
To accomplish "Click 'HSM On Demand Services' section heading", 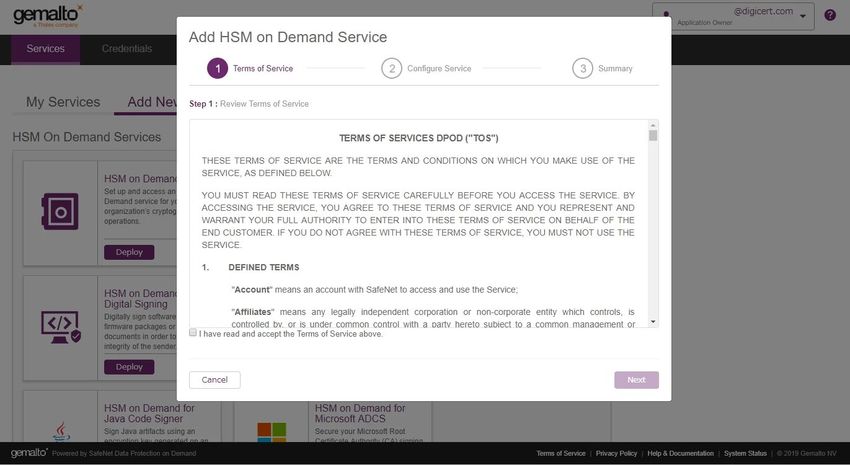I will pyautogui.click(x=87, y=137).
